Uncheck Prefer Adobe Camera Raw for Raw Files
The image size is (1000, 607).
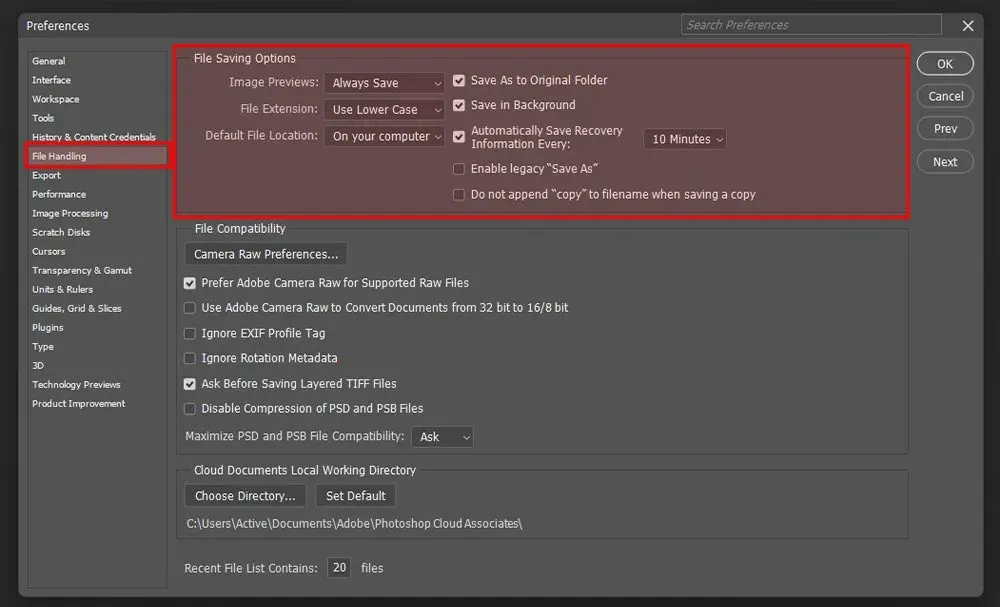[189, 283]
